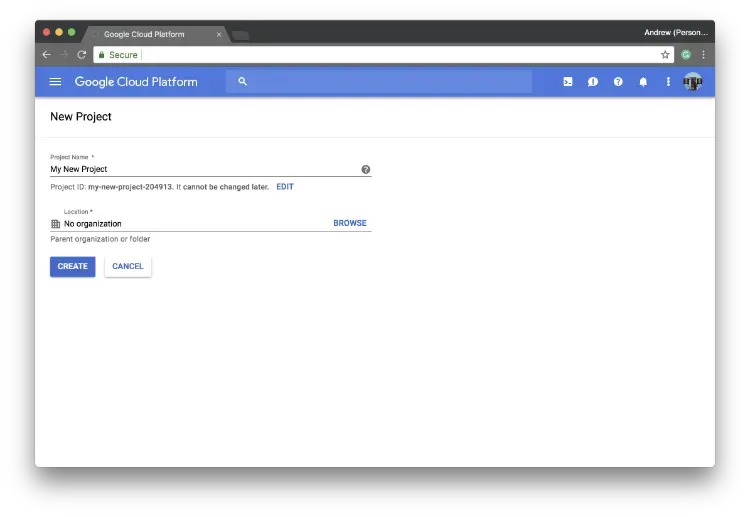Image resolution: width=750 pixels, height=517 pixels.
Task: Open the Help question mark in header
Action: click(x=618, y=82)
